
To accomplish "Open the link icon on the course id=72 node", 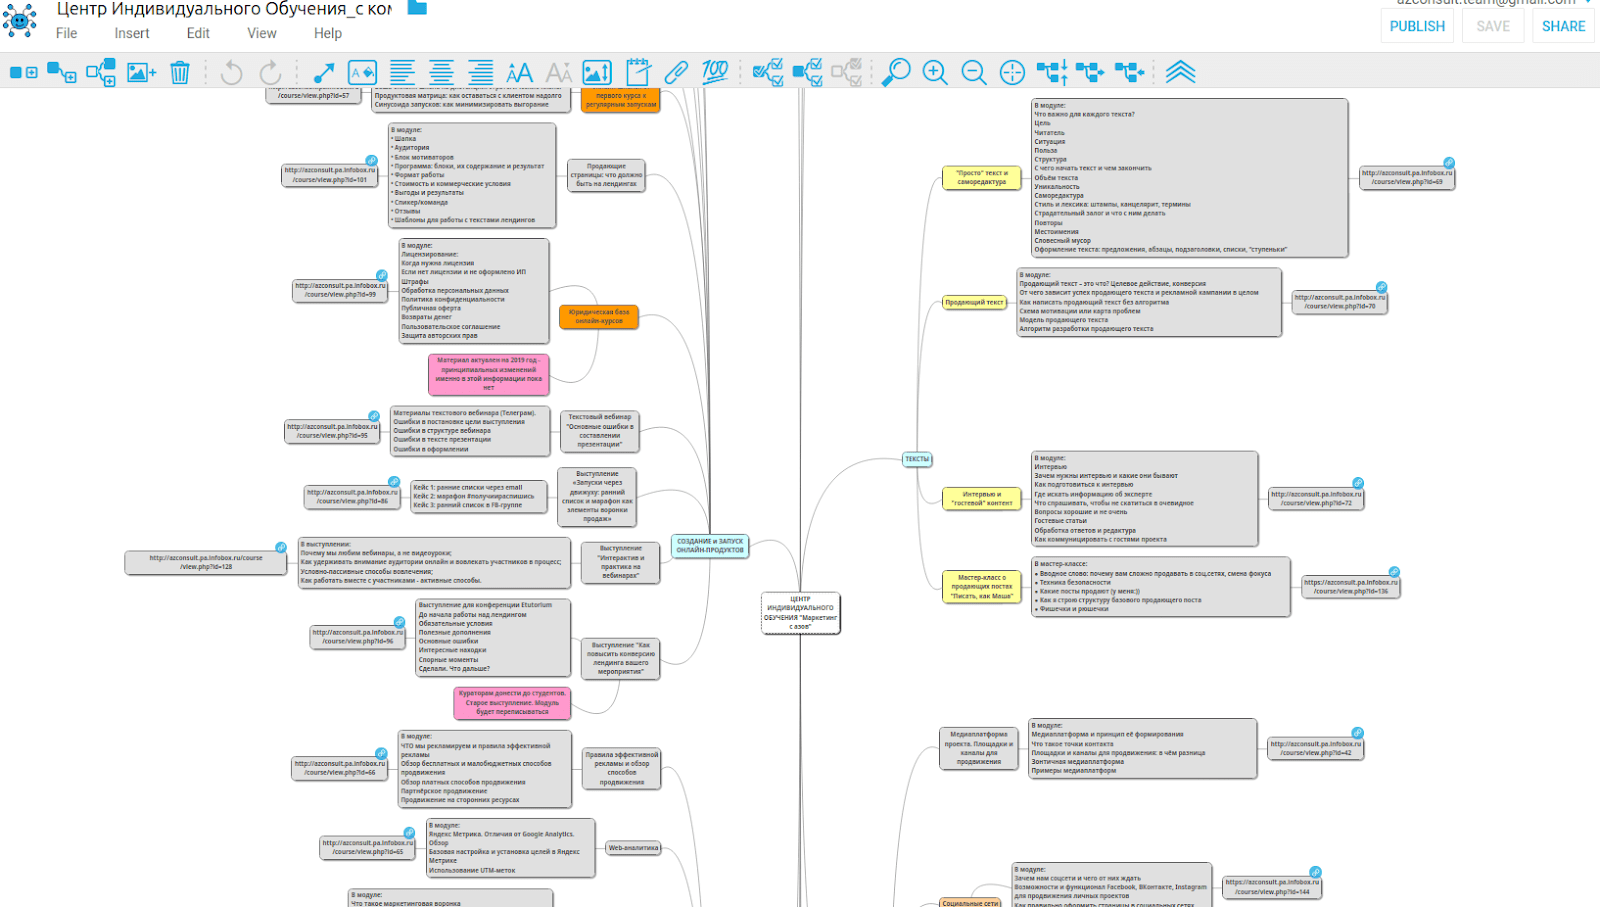I will (x=1358, y=484).
